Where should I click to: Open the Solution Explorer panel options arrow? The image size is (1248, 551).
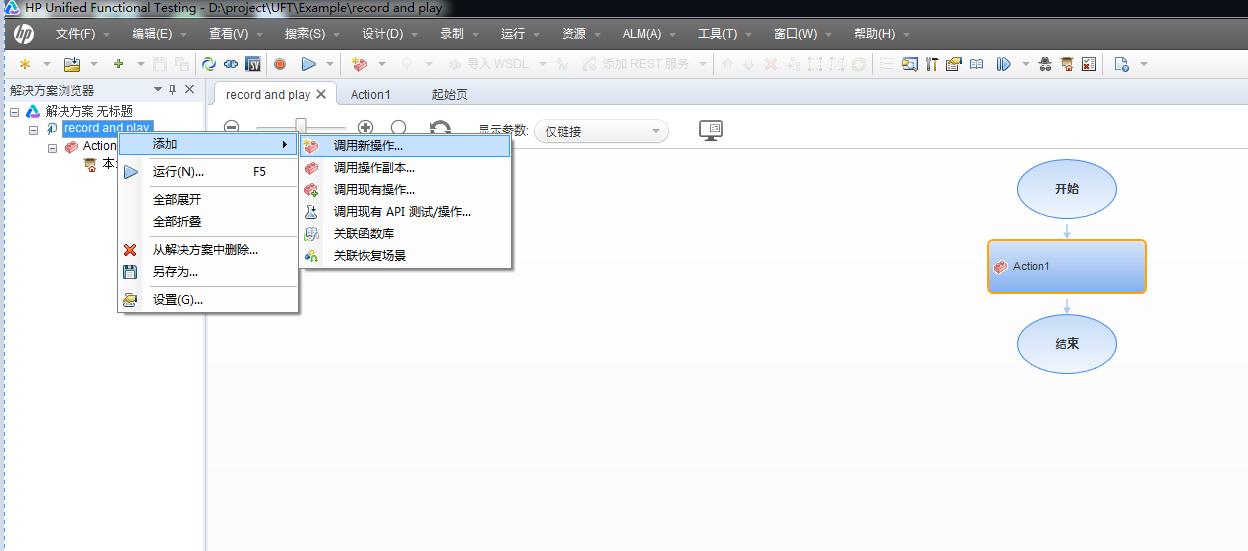(x=157, y=90)
